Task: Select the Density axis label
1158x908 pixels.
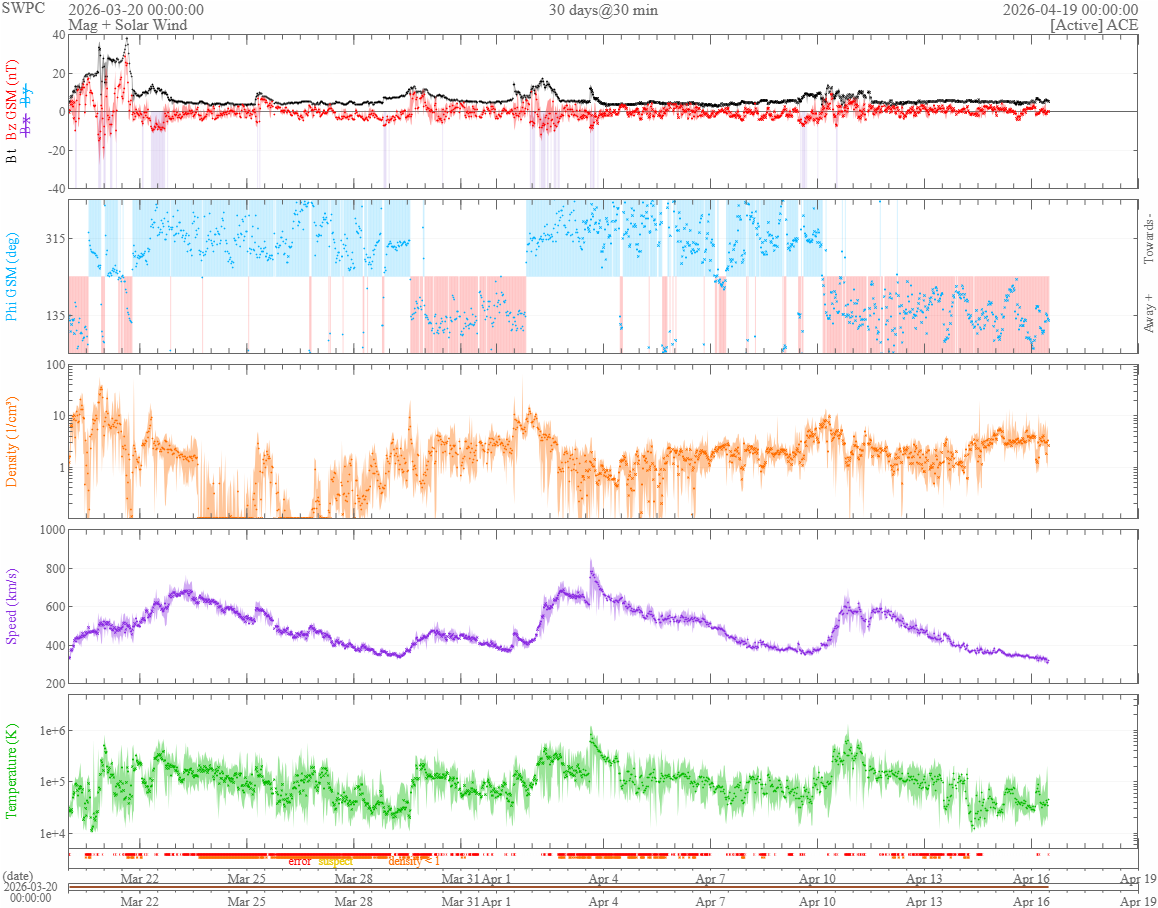Action: coord(11,442)
